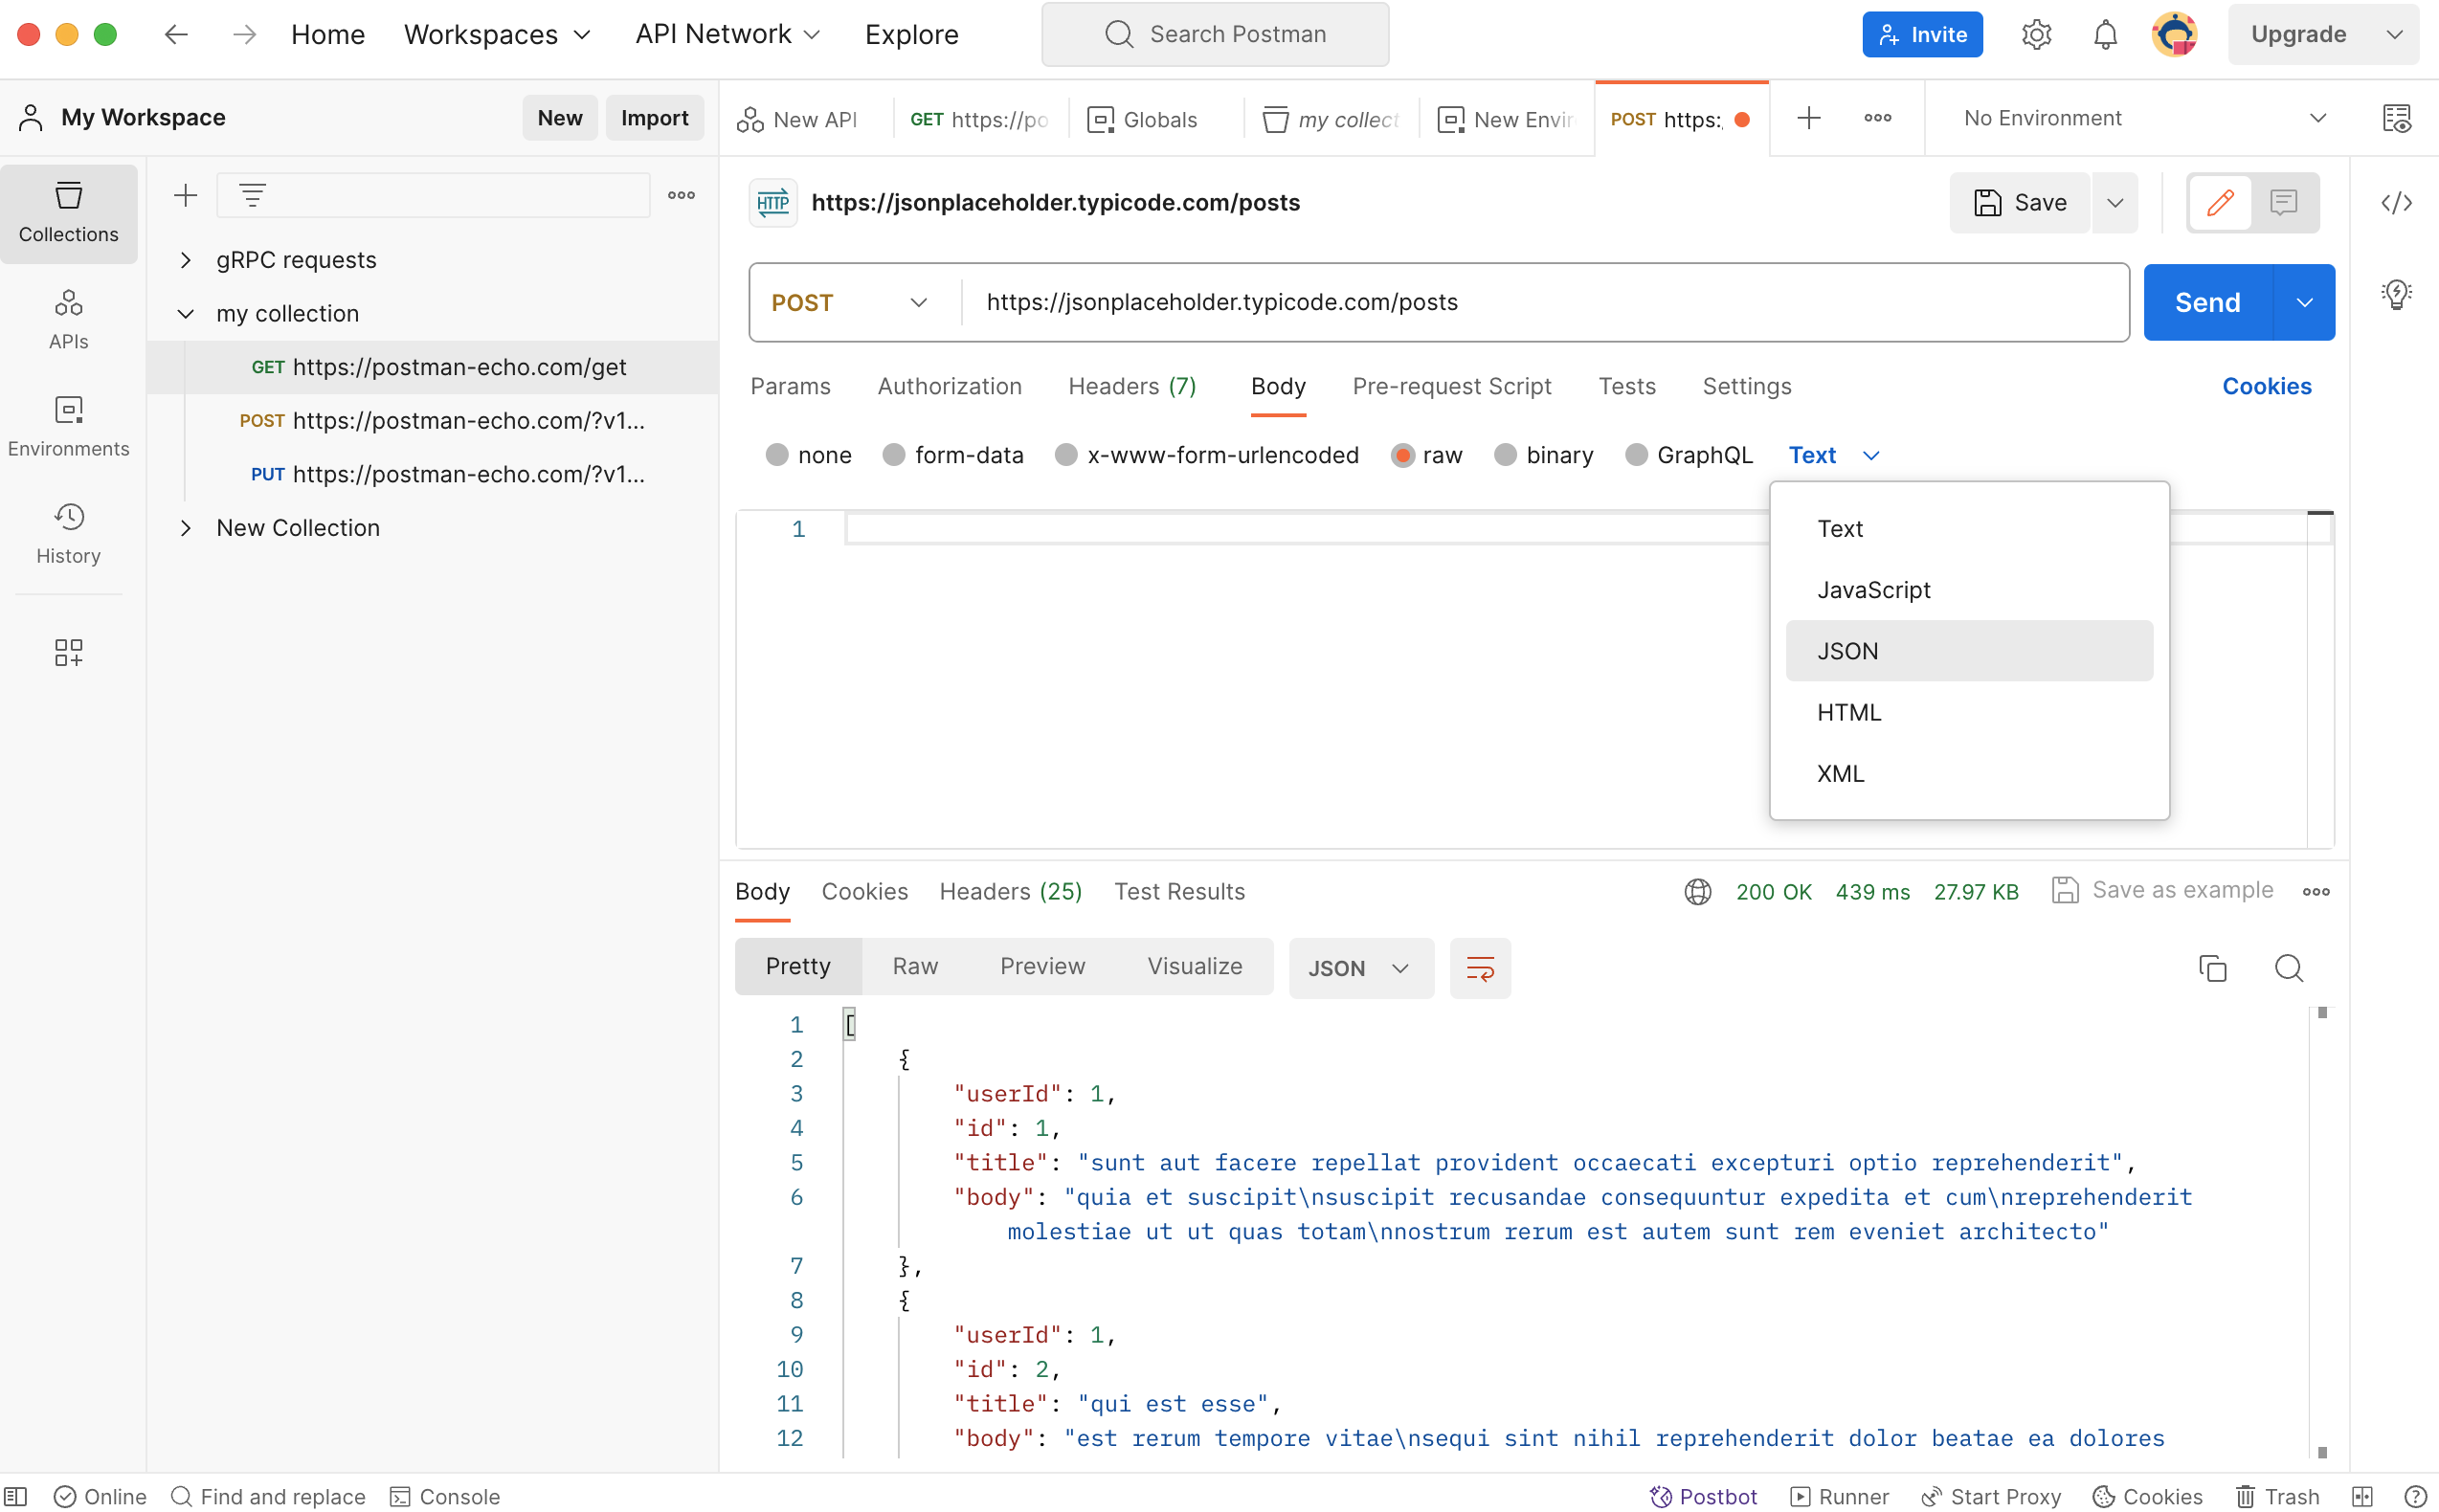Switch to the Pre-request Script tab
2439x1512 pixels.
coord(1451,387)
